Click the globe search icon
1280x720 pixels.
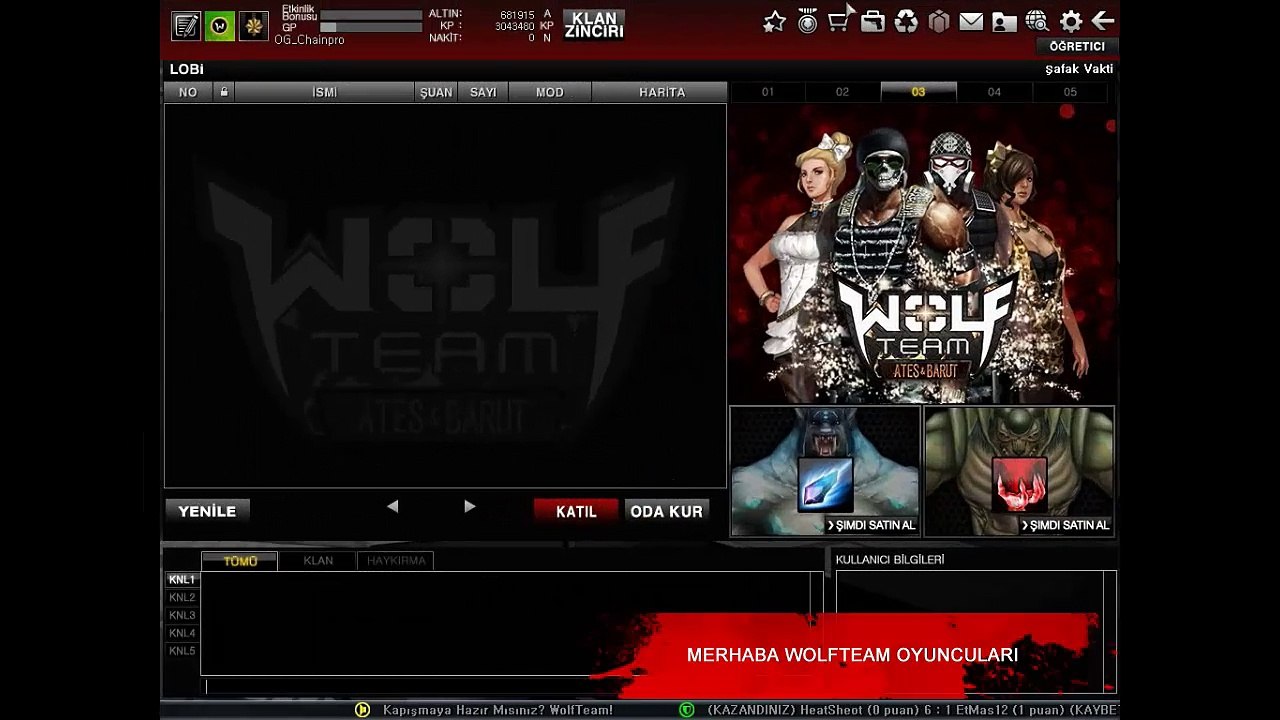1037,22
